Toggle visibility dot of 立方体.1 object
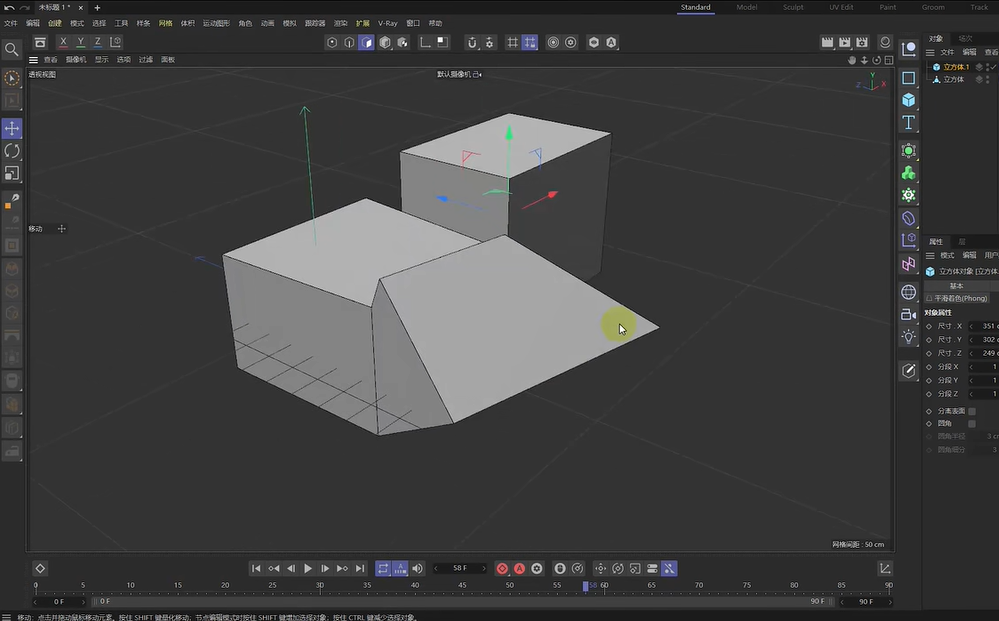999x621 pixels. (x=988, y=65)
